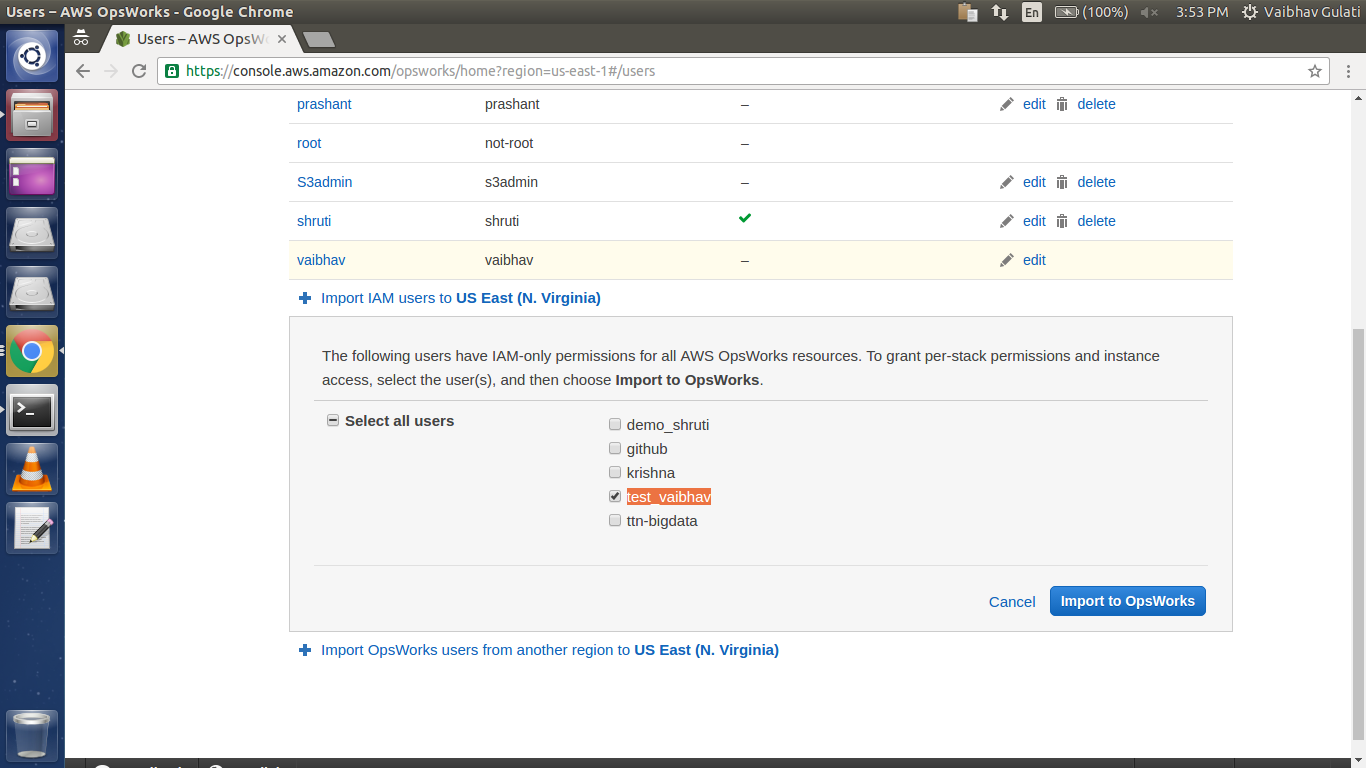Screen dimensions: 1366x768
Task: Open the S3admin user link
Action: point(325,182)
